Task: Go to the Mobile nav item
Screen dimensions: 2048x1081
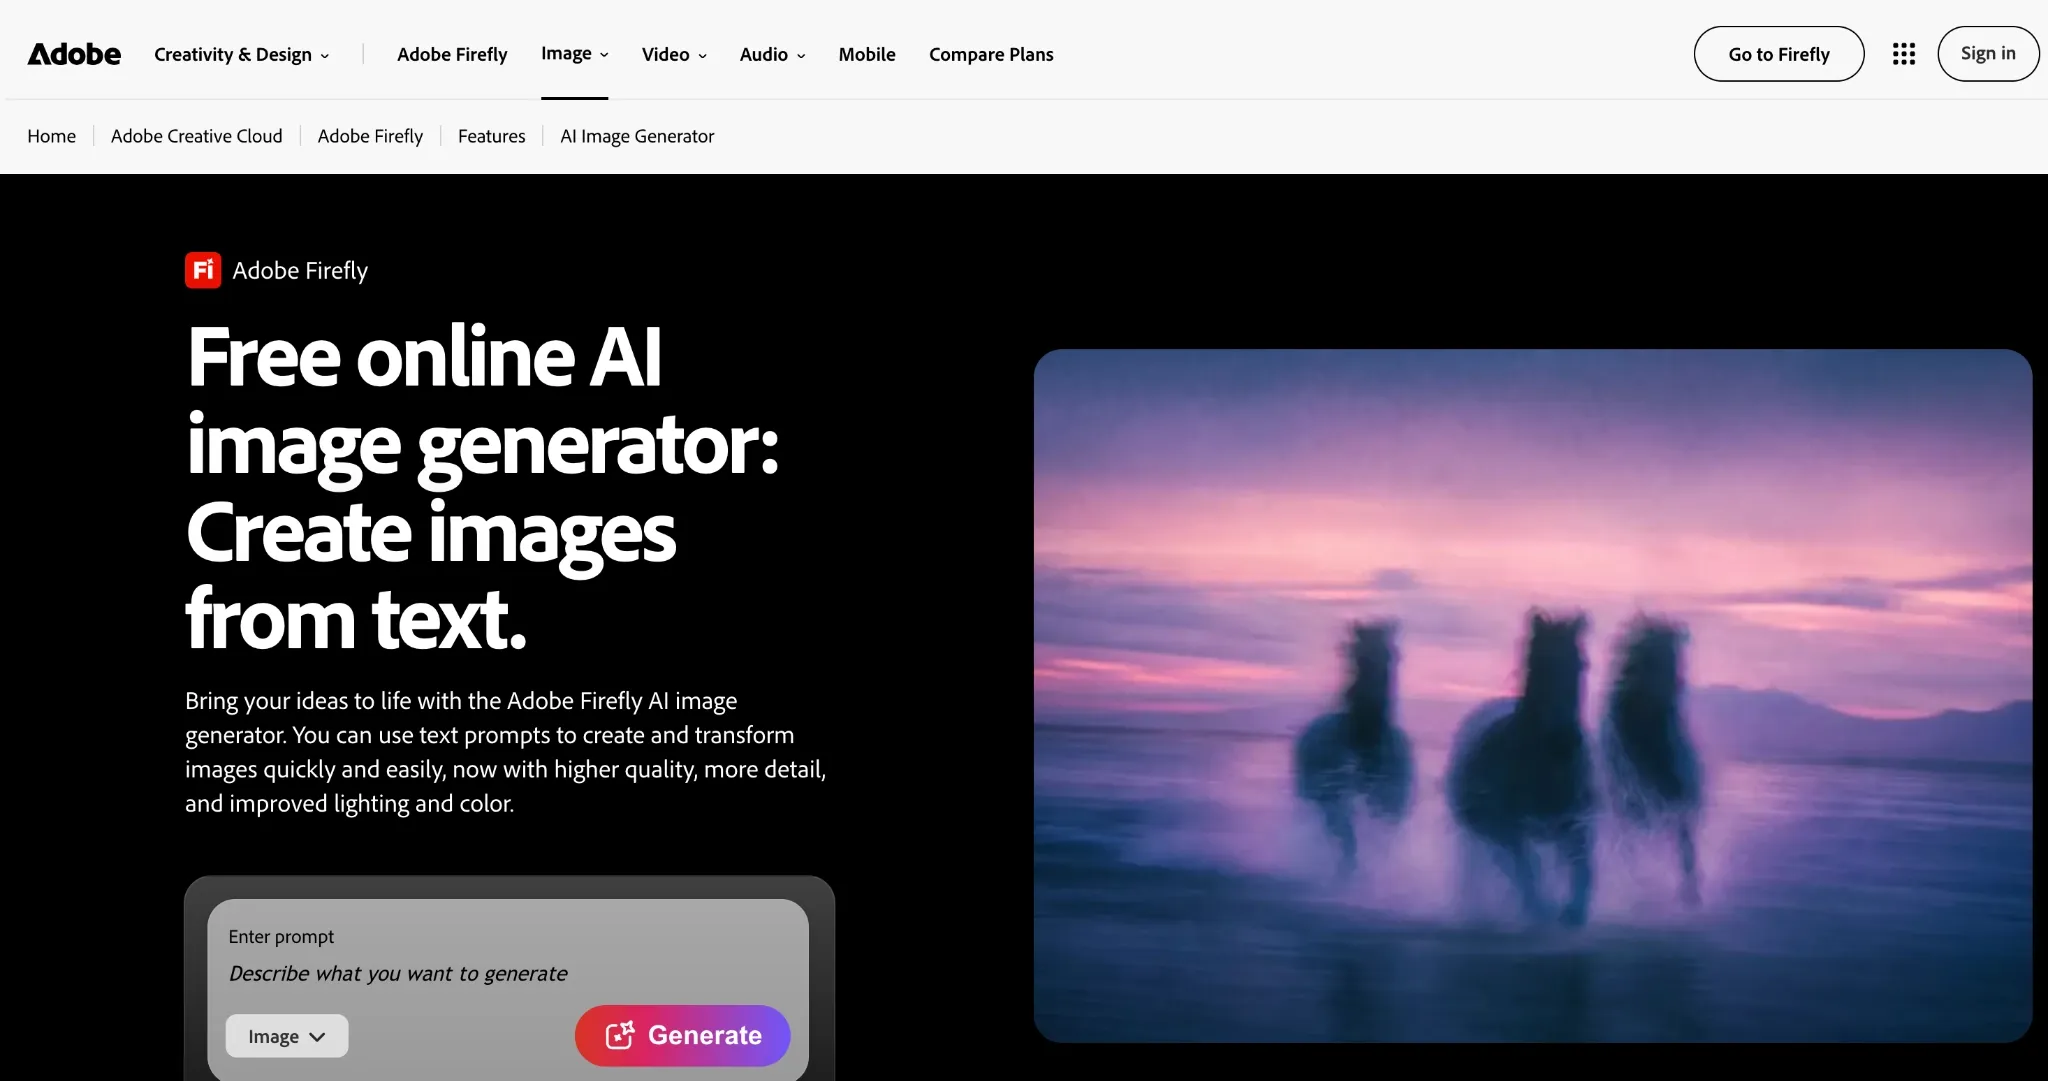Action: click(867, 54)
